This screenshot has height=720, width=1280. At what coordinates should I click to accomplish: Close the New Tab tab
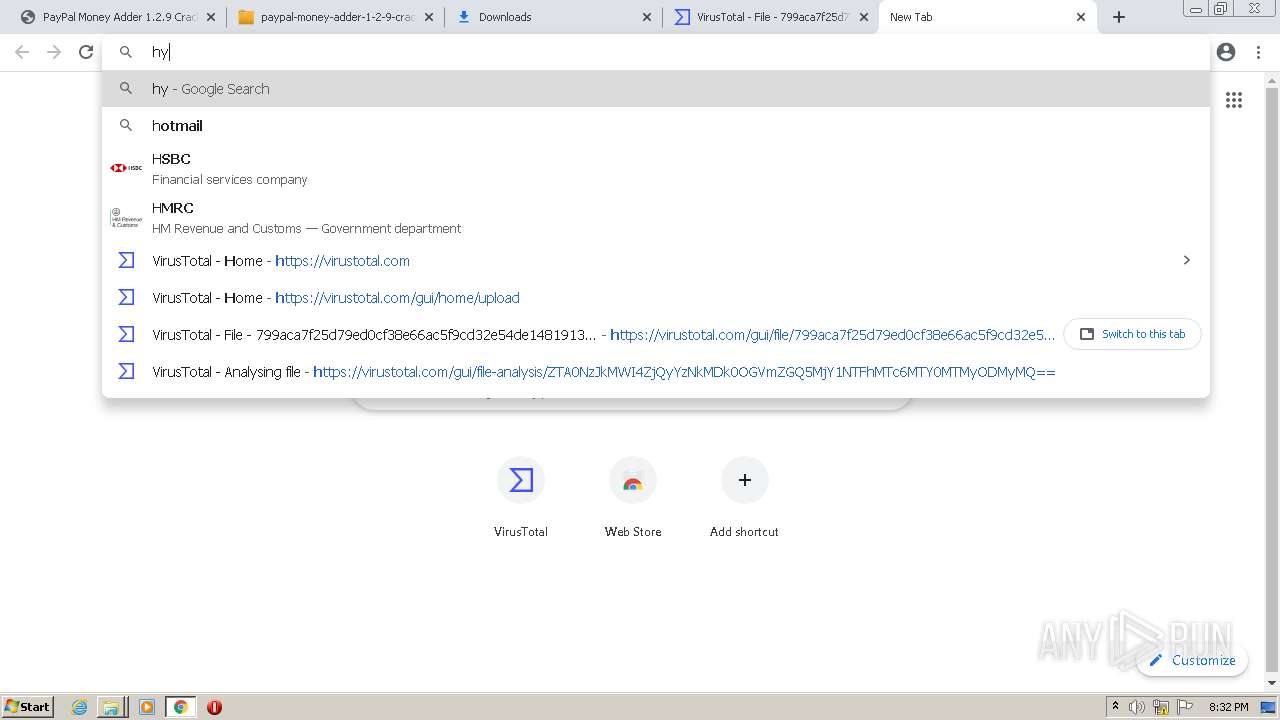tap(1081, 17)
